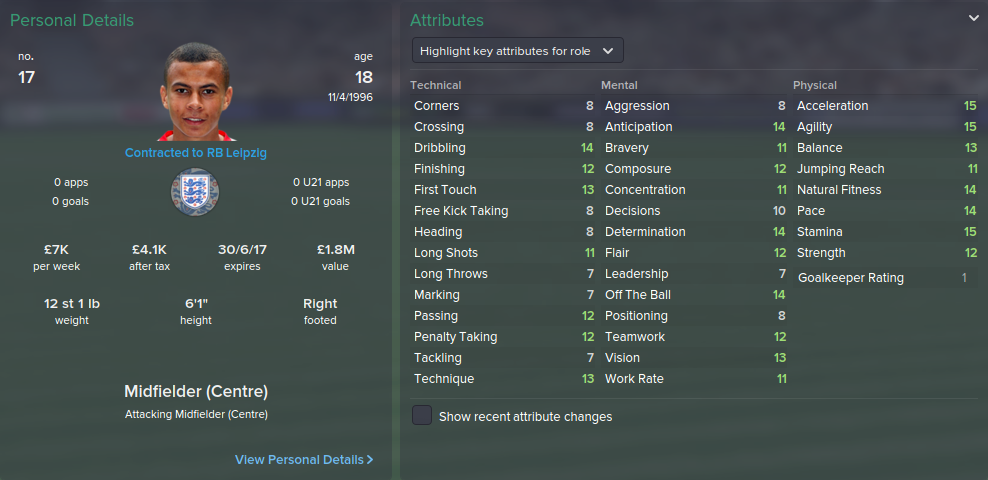Select the Attributes panel heading
988x480 pixels.
[x=447, y=20]
